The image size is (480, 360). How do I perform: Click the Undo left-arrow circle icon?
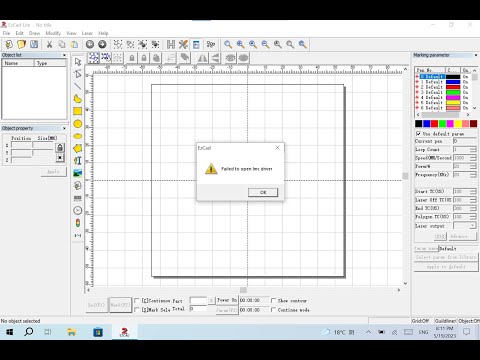point(90,44)
